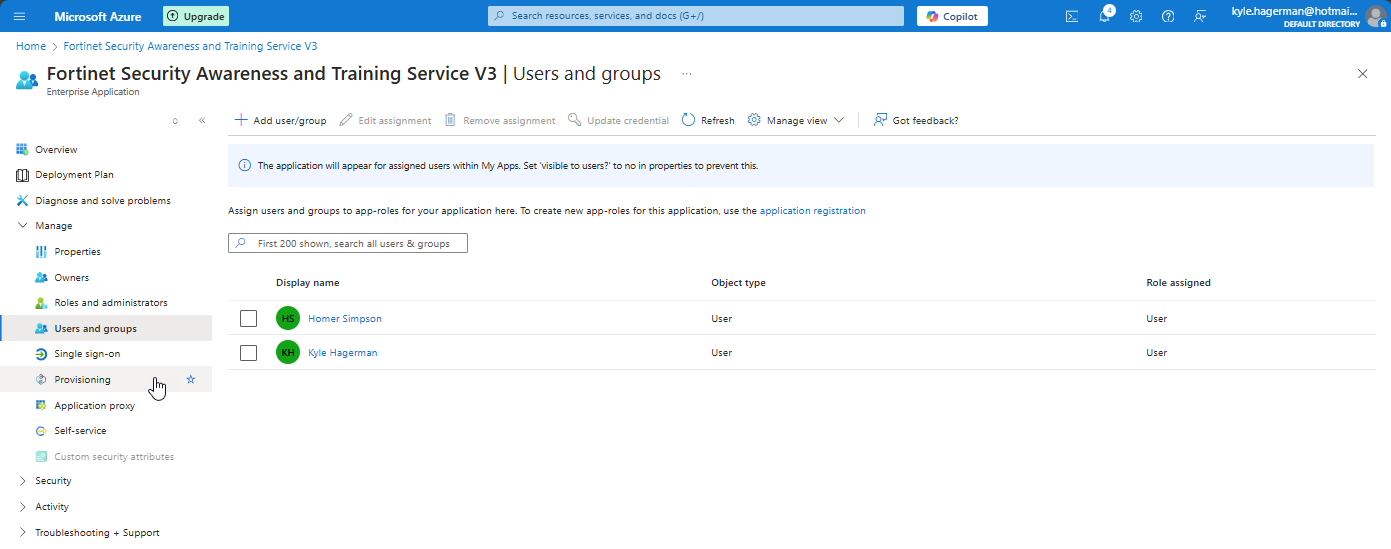Open the ellipsis more options next to title
This screenshot has height=549, width=1391.
[x=687, y=74]
